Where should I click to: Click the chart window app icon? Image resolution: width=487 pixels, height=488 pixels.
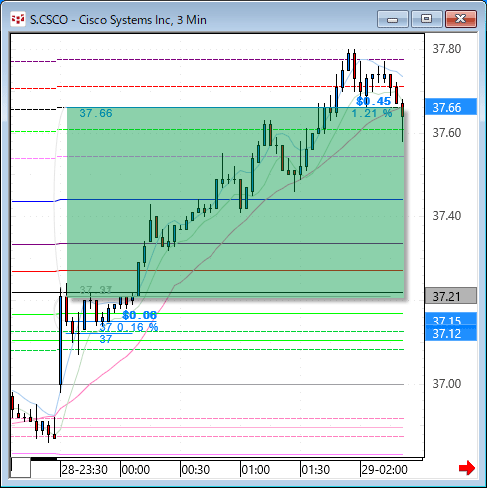click(x=18, y=19)
